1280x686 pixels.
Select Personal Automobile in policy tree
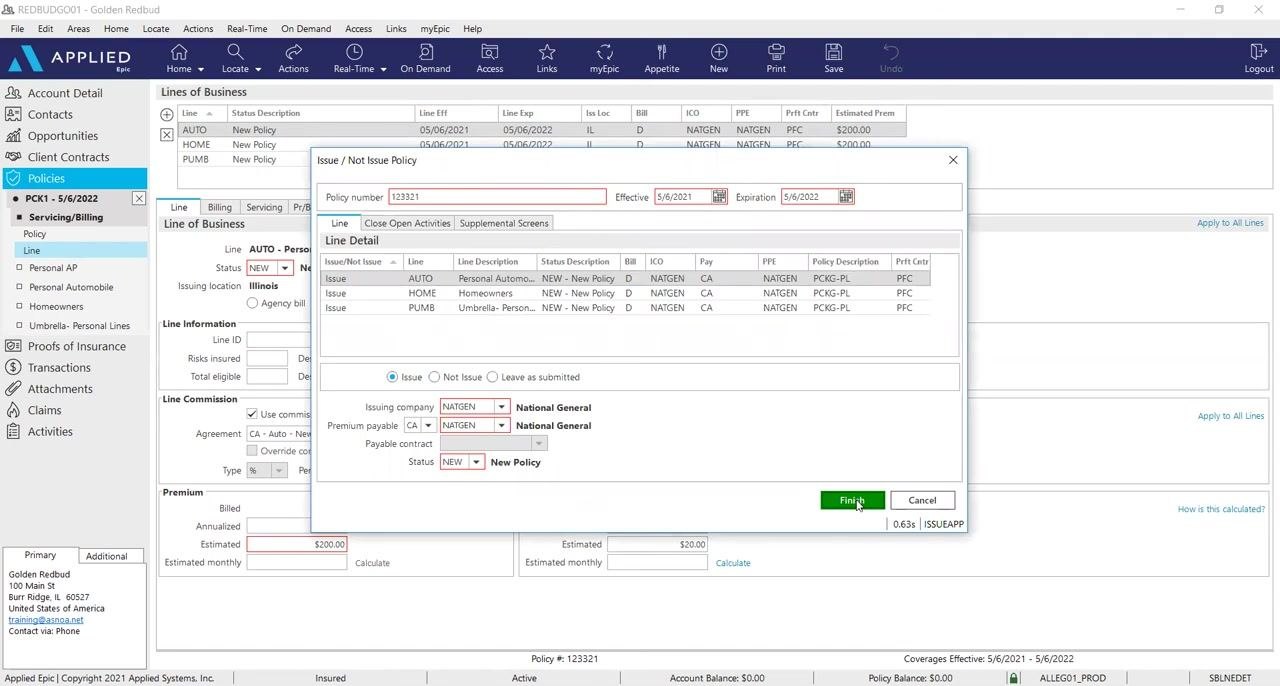tap(71, 287)
